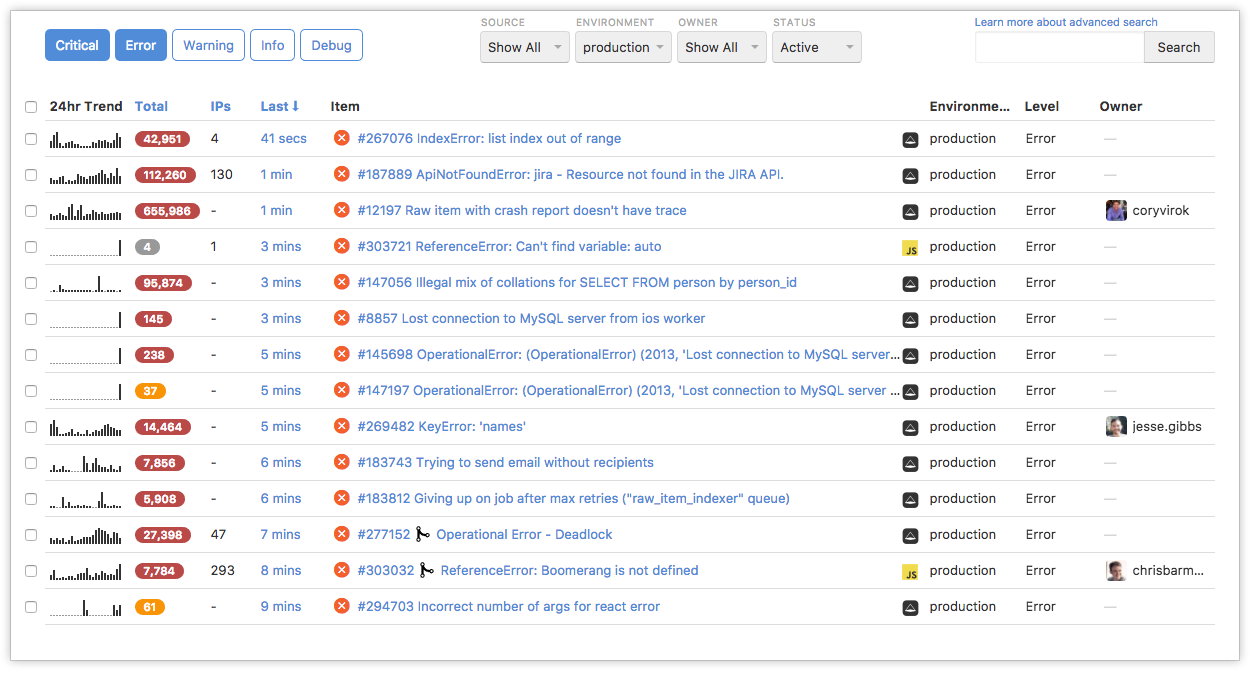
Task: Check the box for #303032 Boomerang row
Action: [31, 571]
